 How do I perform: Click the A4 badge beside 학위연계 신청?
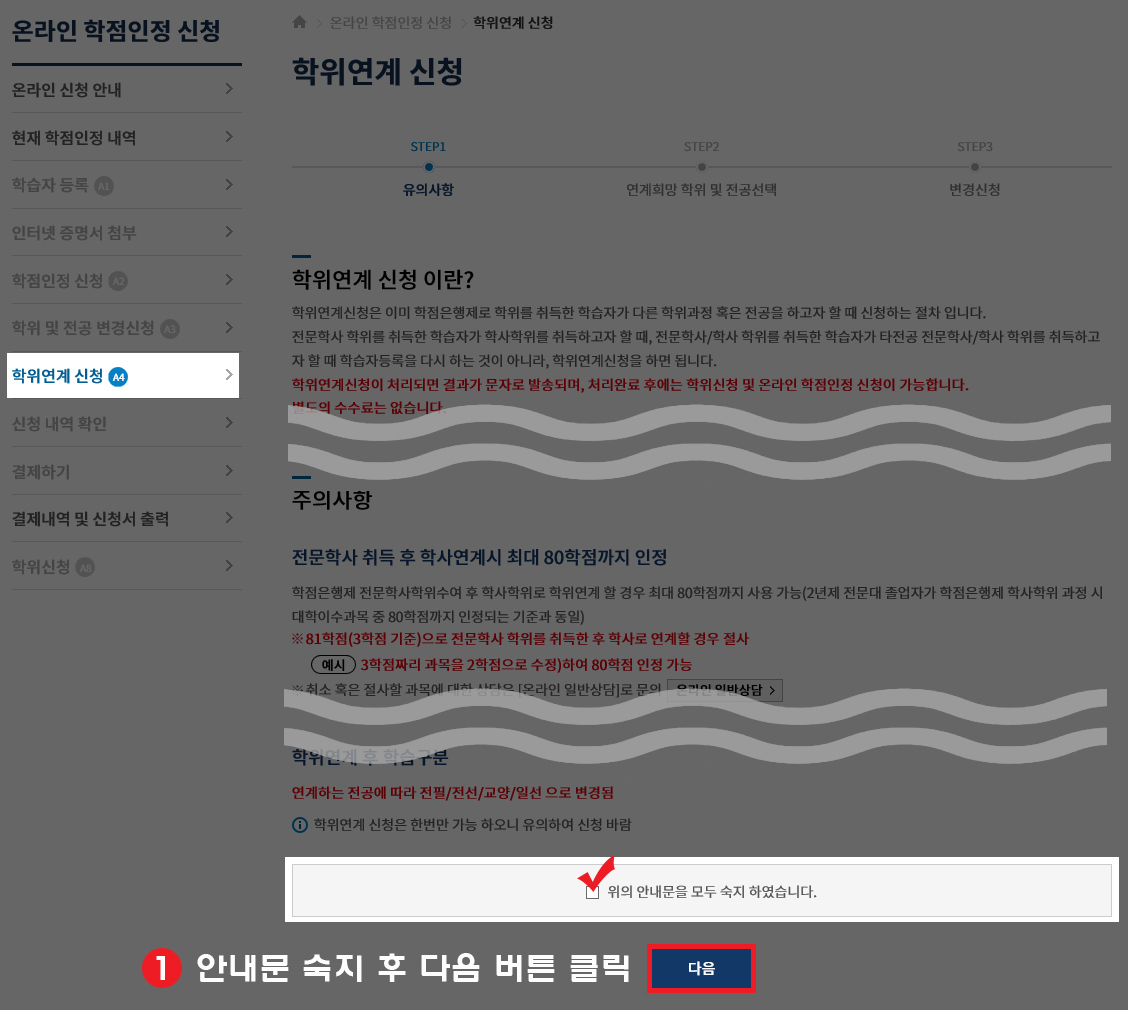click(118, 377)
